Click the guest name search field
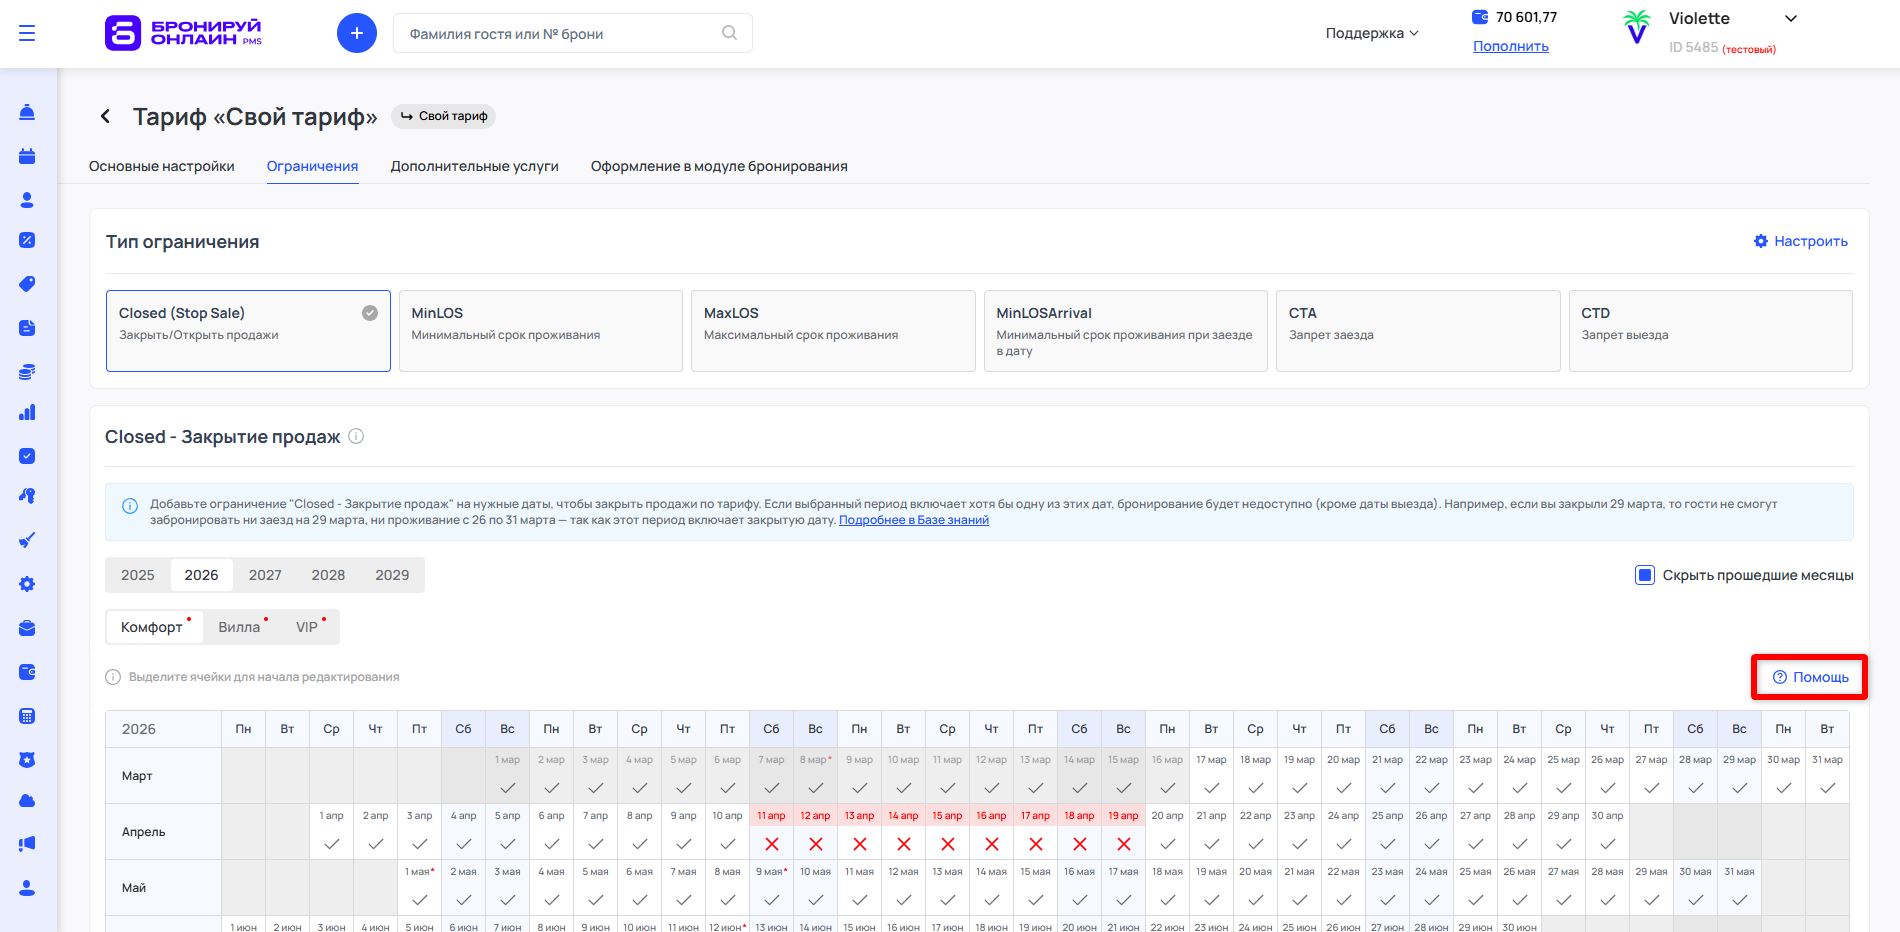Screen dimensions: 1900x932 coord(560,34)
